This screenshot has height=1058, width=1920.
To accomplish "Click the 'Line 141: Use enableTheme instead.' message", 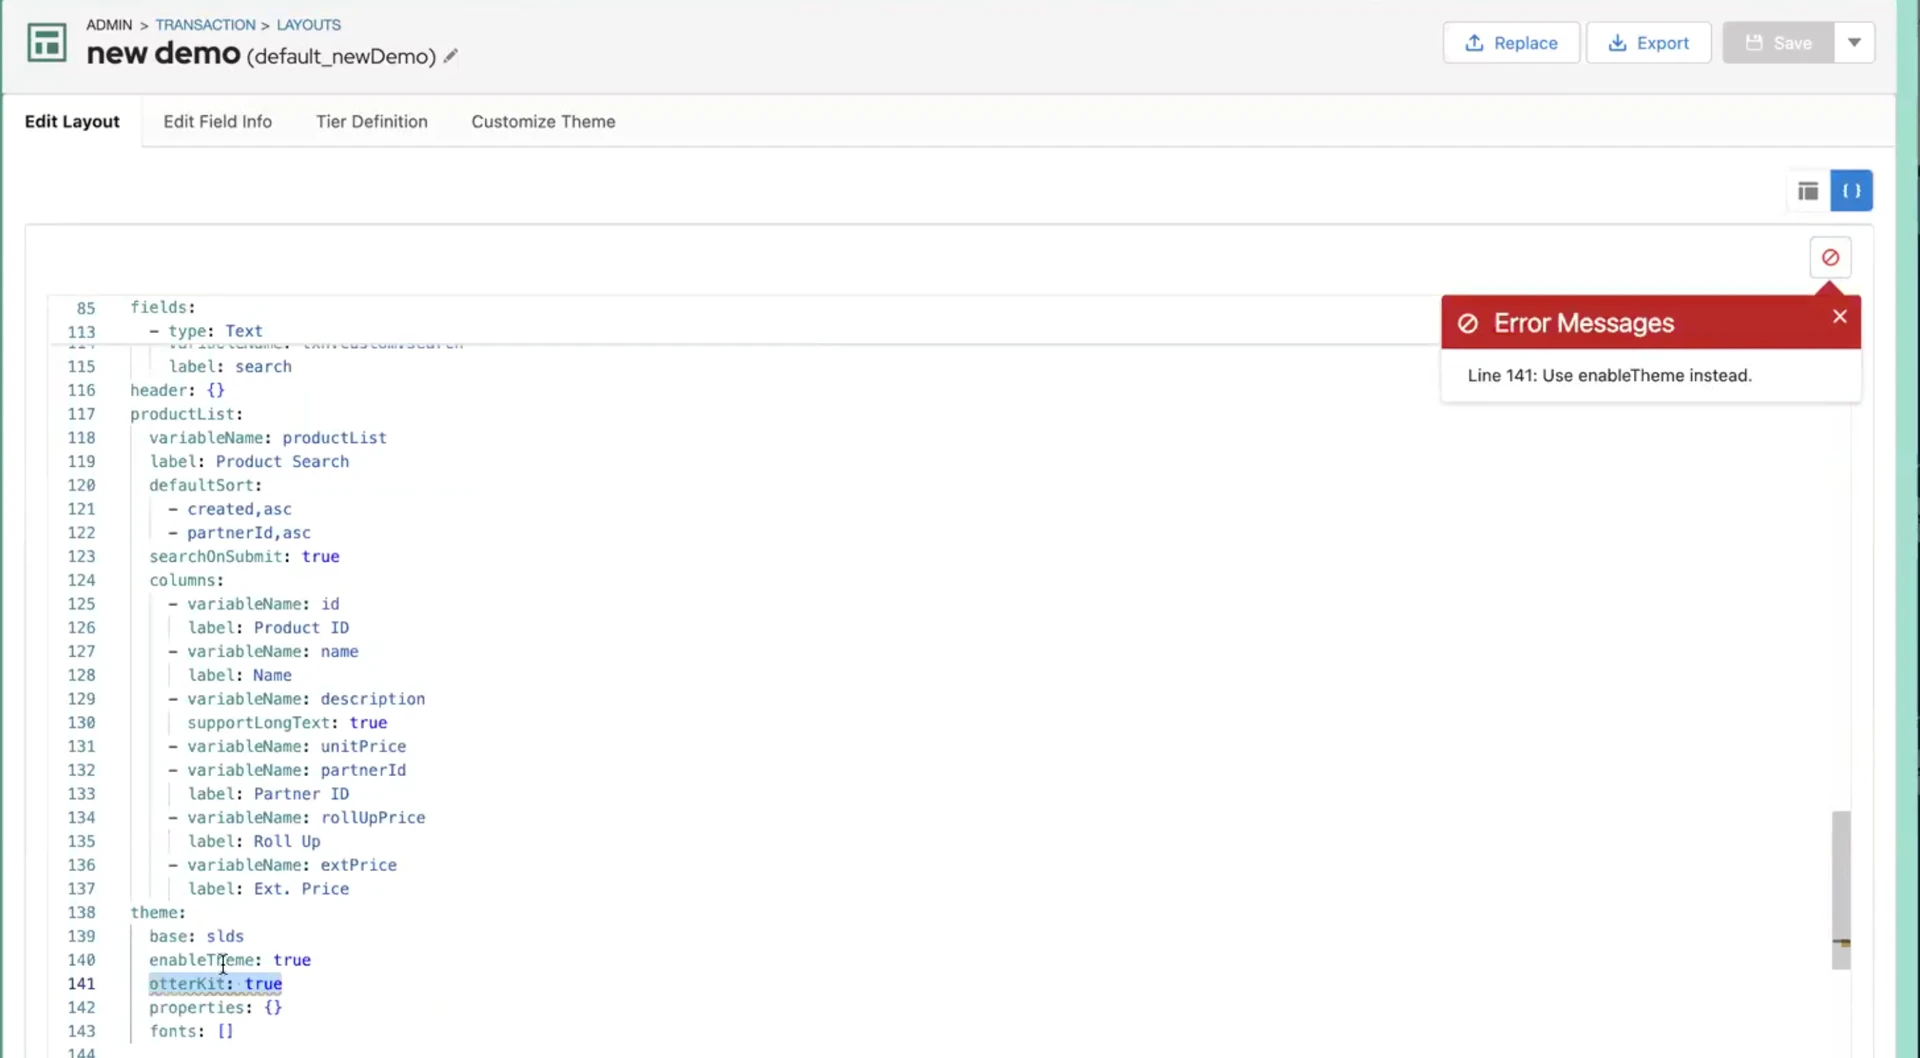I will [x=1609, y=376].
